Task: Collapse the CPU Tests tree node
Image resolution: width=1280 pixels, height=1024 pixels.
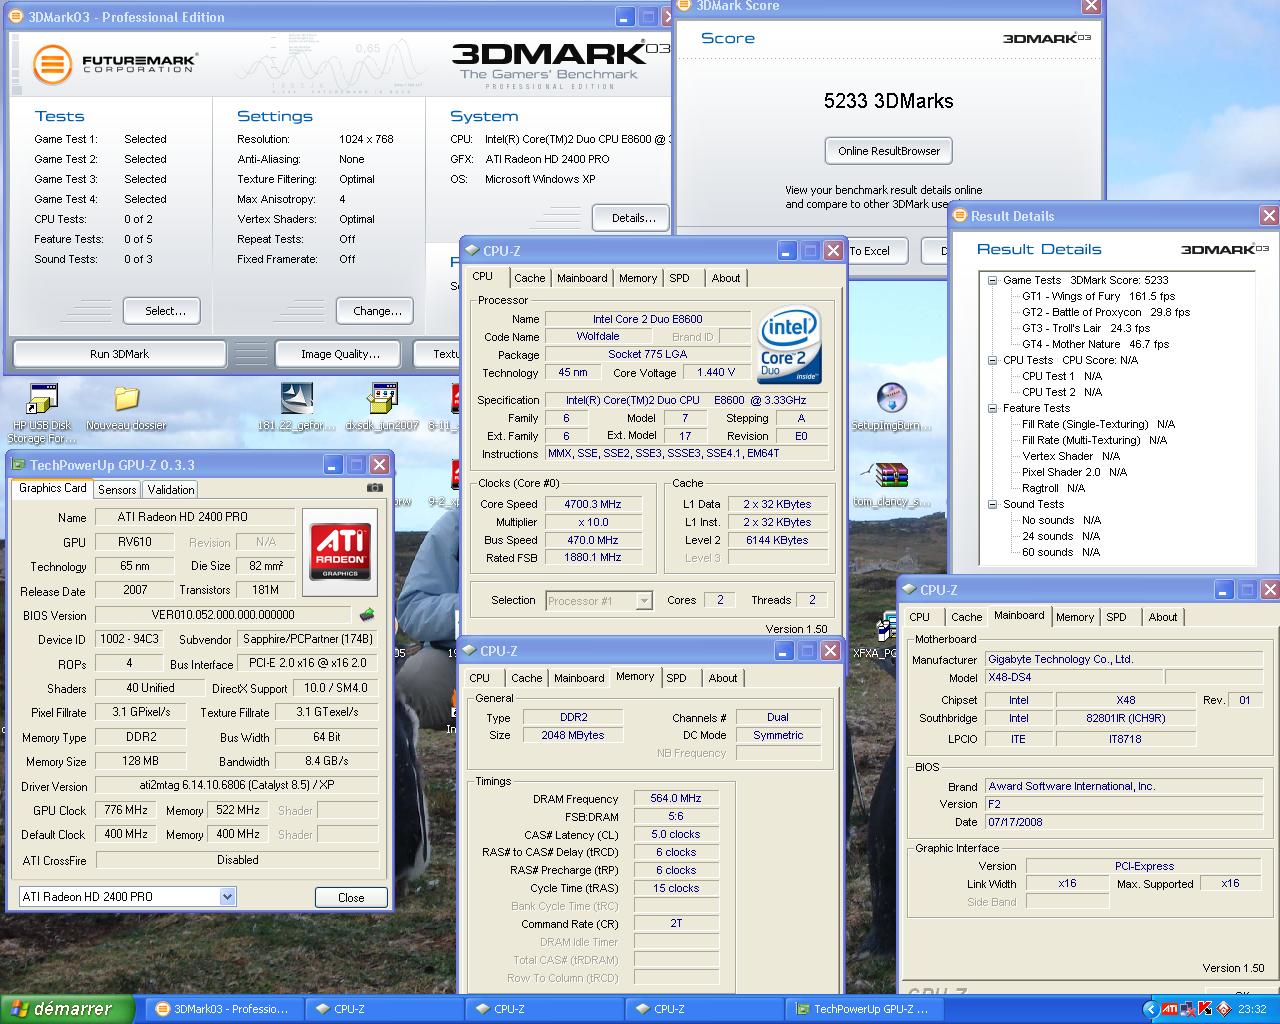Action: click(x=993, y=360)
